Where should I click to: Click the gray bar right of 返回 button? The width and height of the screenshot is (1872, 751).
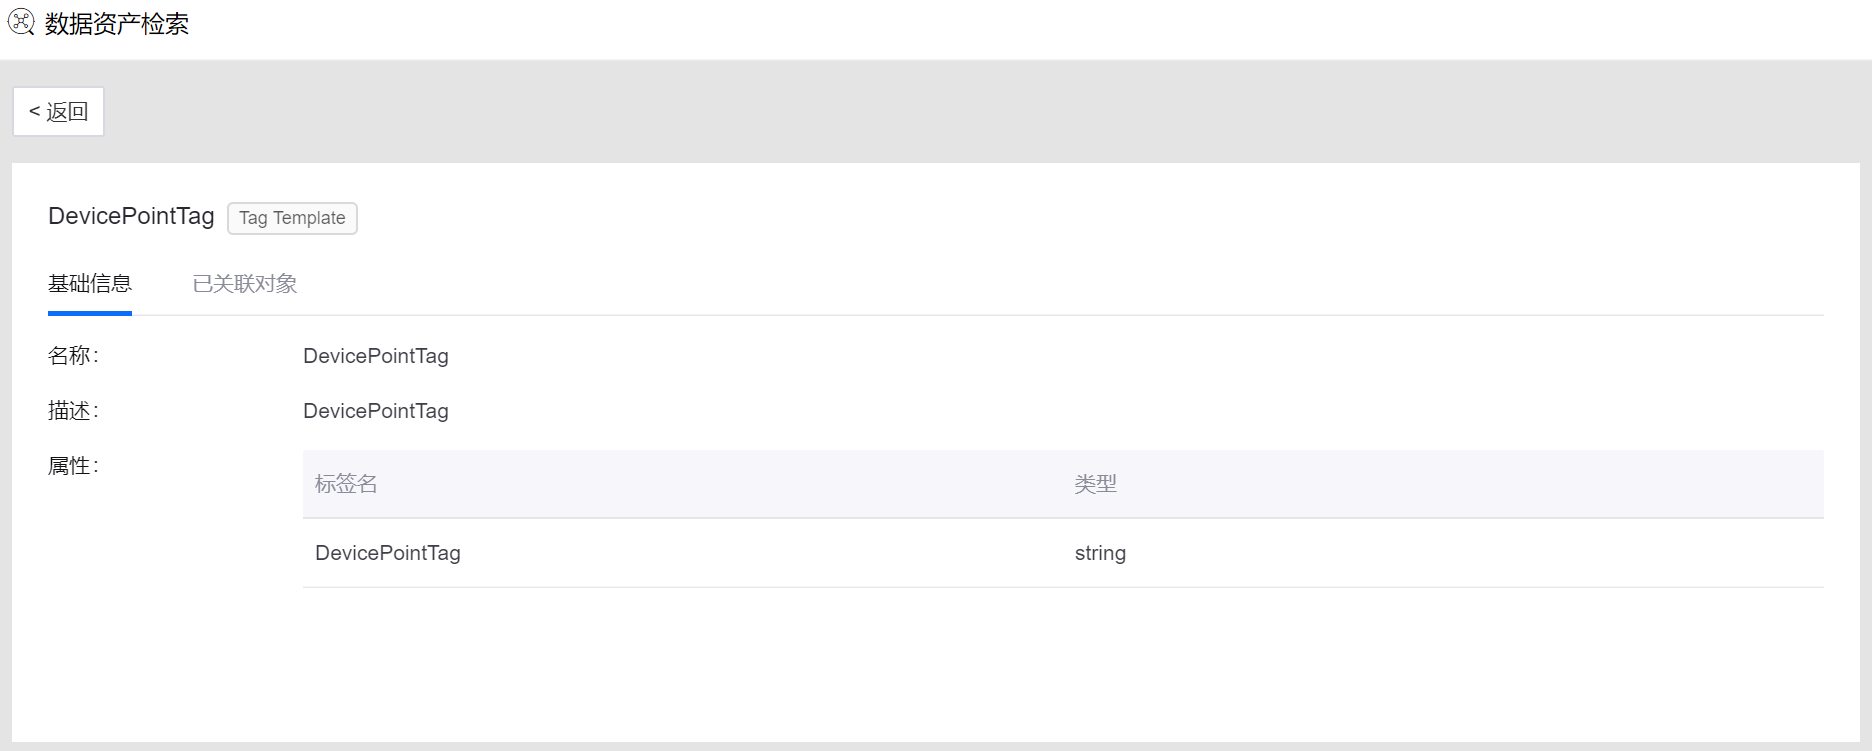tap(900, 111)
